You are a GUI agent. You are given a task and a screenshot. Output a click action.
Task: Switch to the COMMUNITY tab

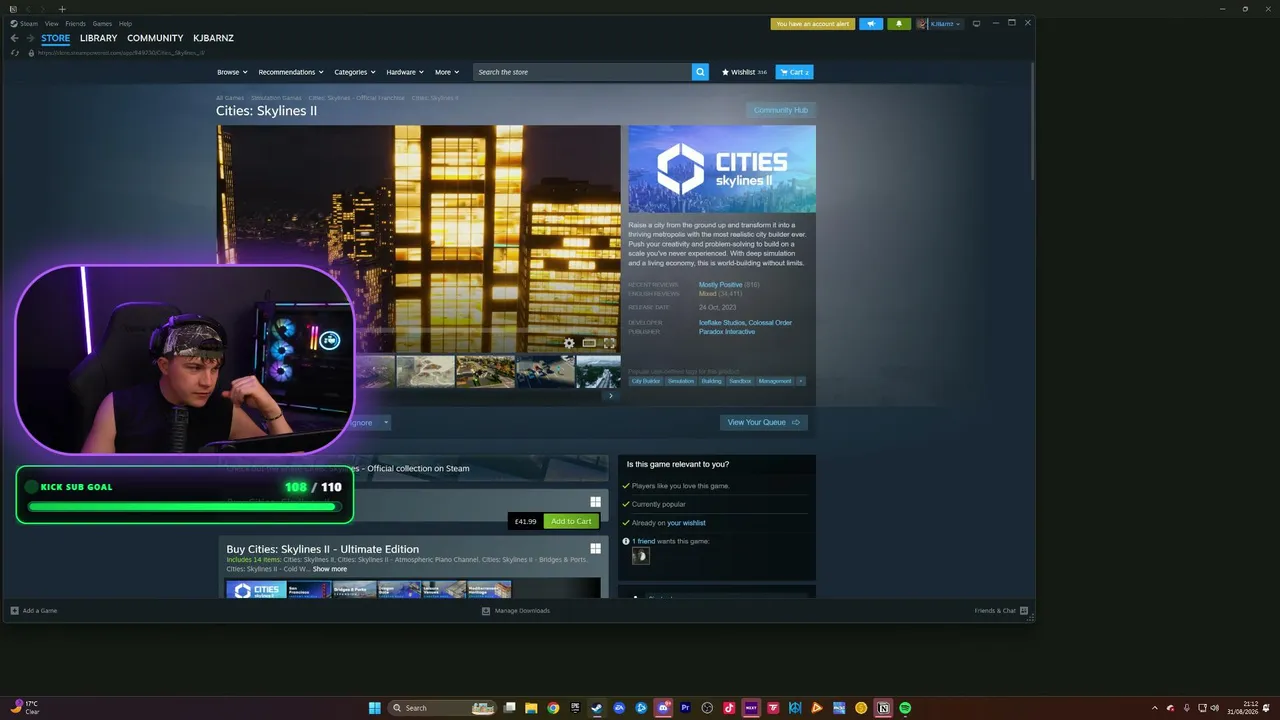coord(155,38)
